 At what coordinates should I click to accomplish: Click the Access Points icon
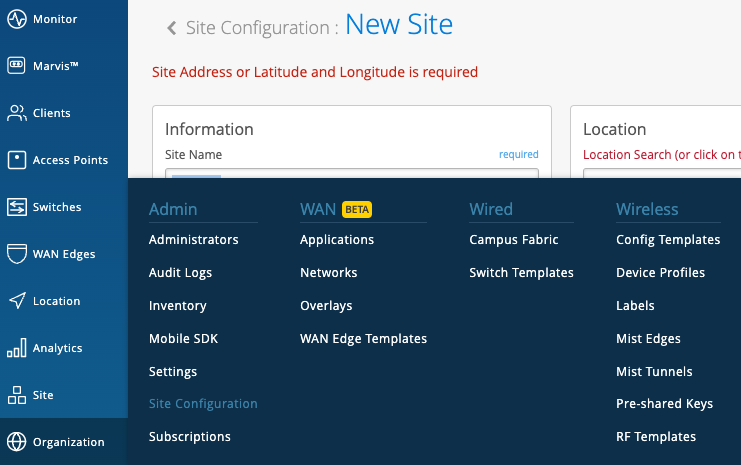(x=16, y=160)
